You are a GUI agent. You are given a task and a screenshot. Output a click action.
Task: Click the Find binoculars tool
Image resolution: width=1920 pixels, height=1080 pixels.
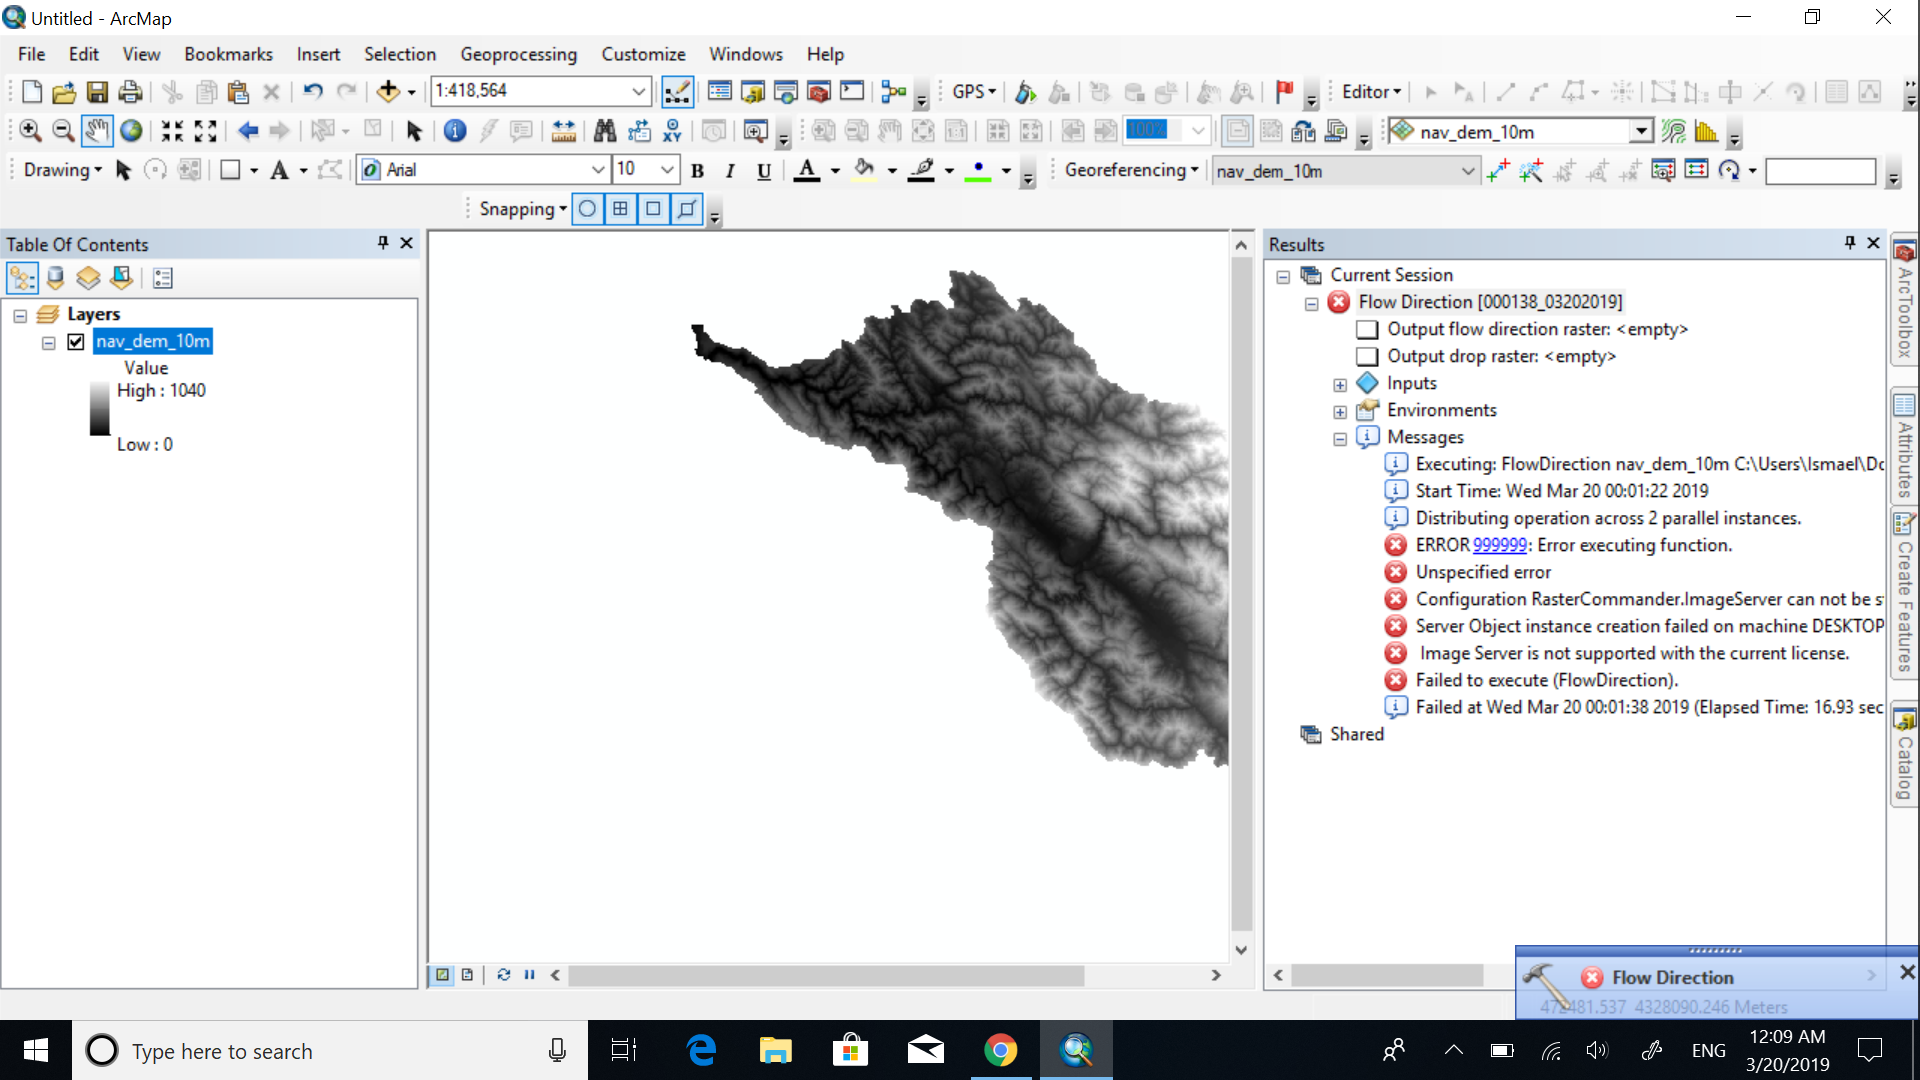[604, 131]
